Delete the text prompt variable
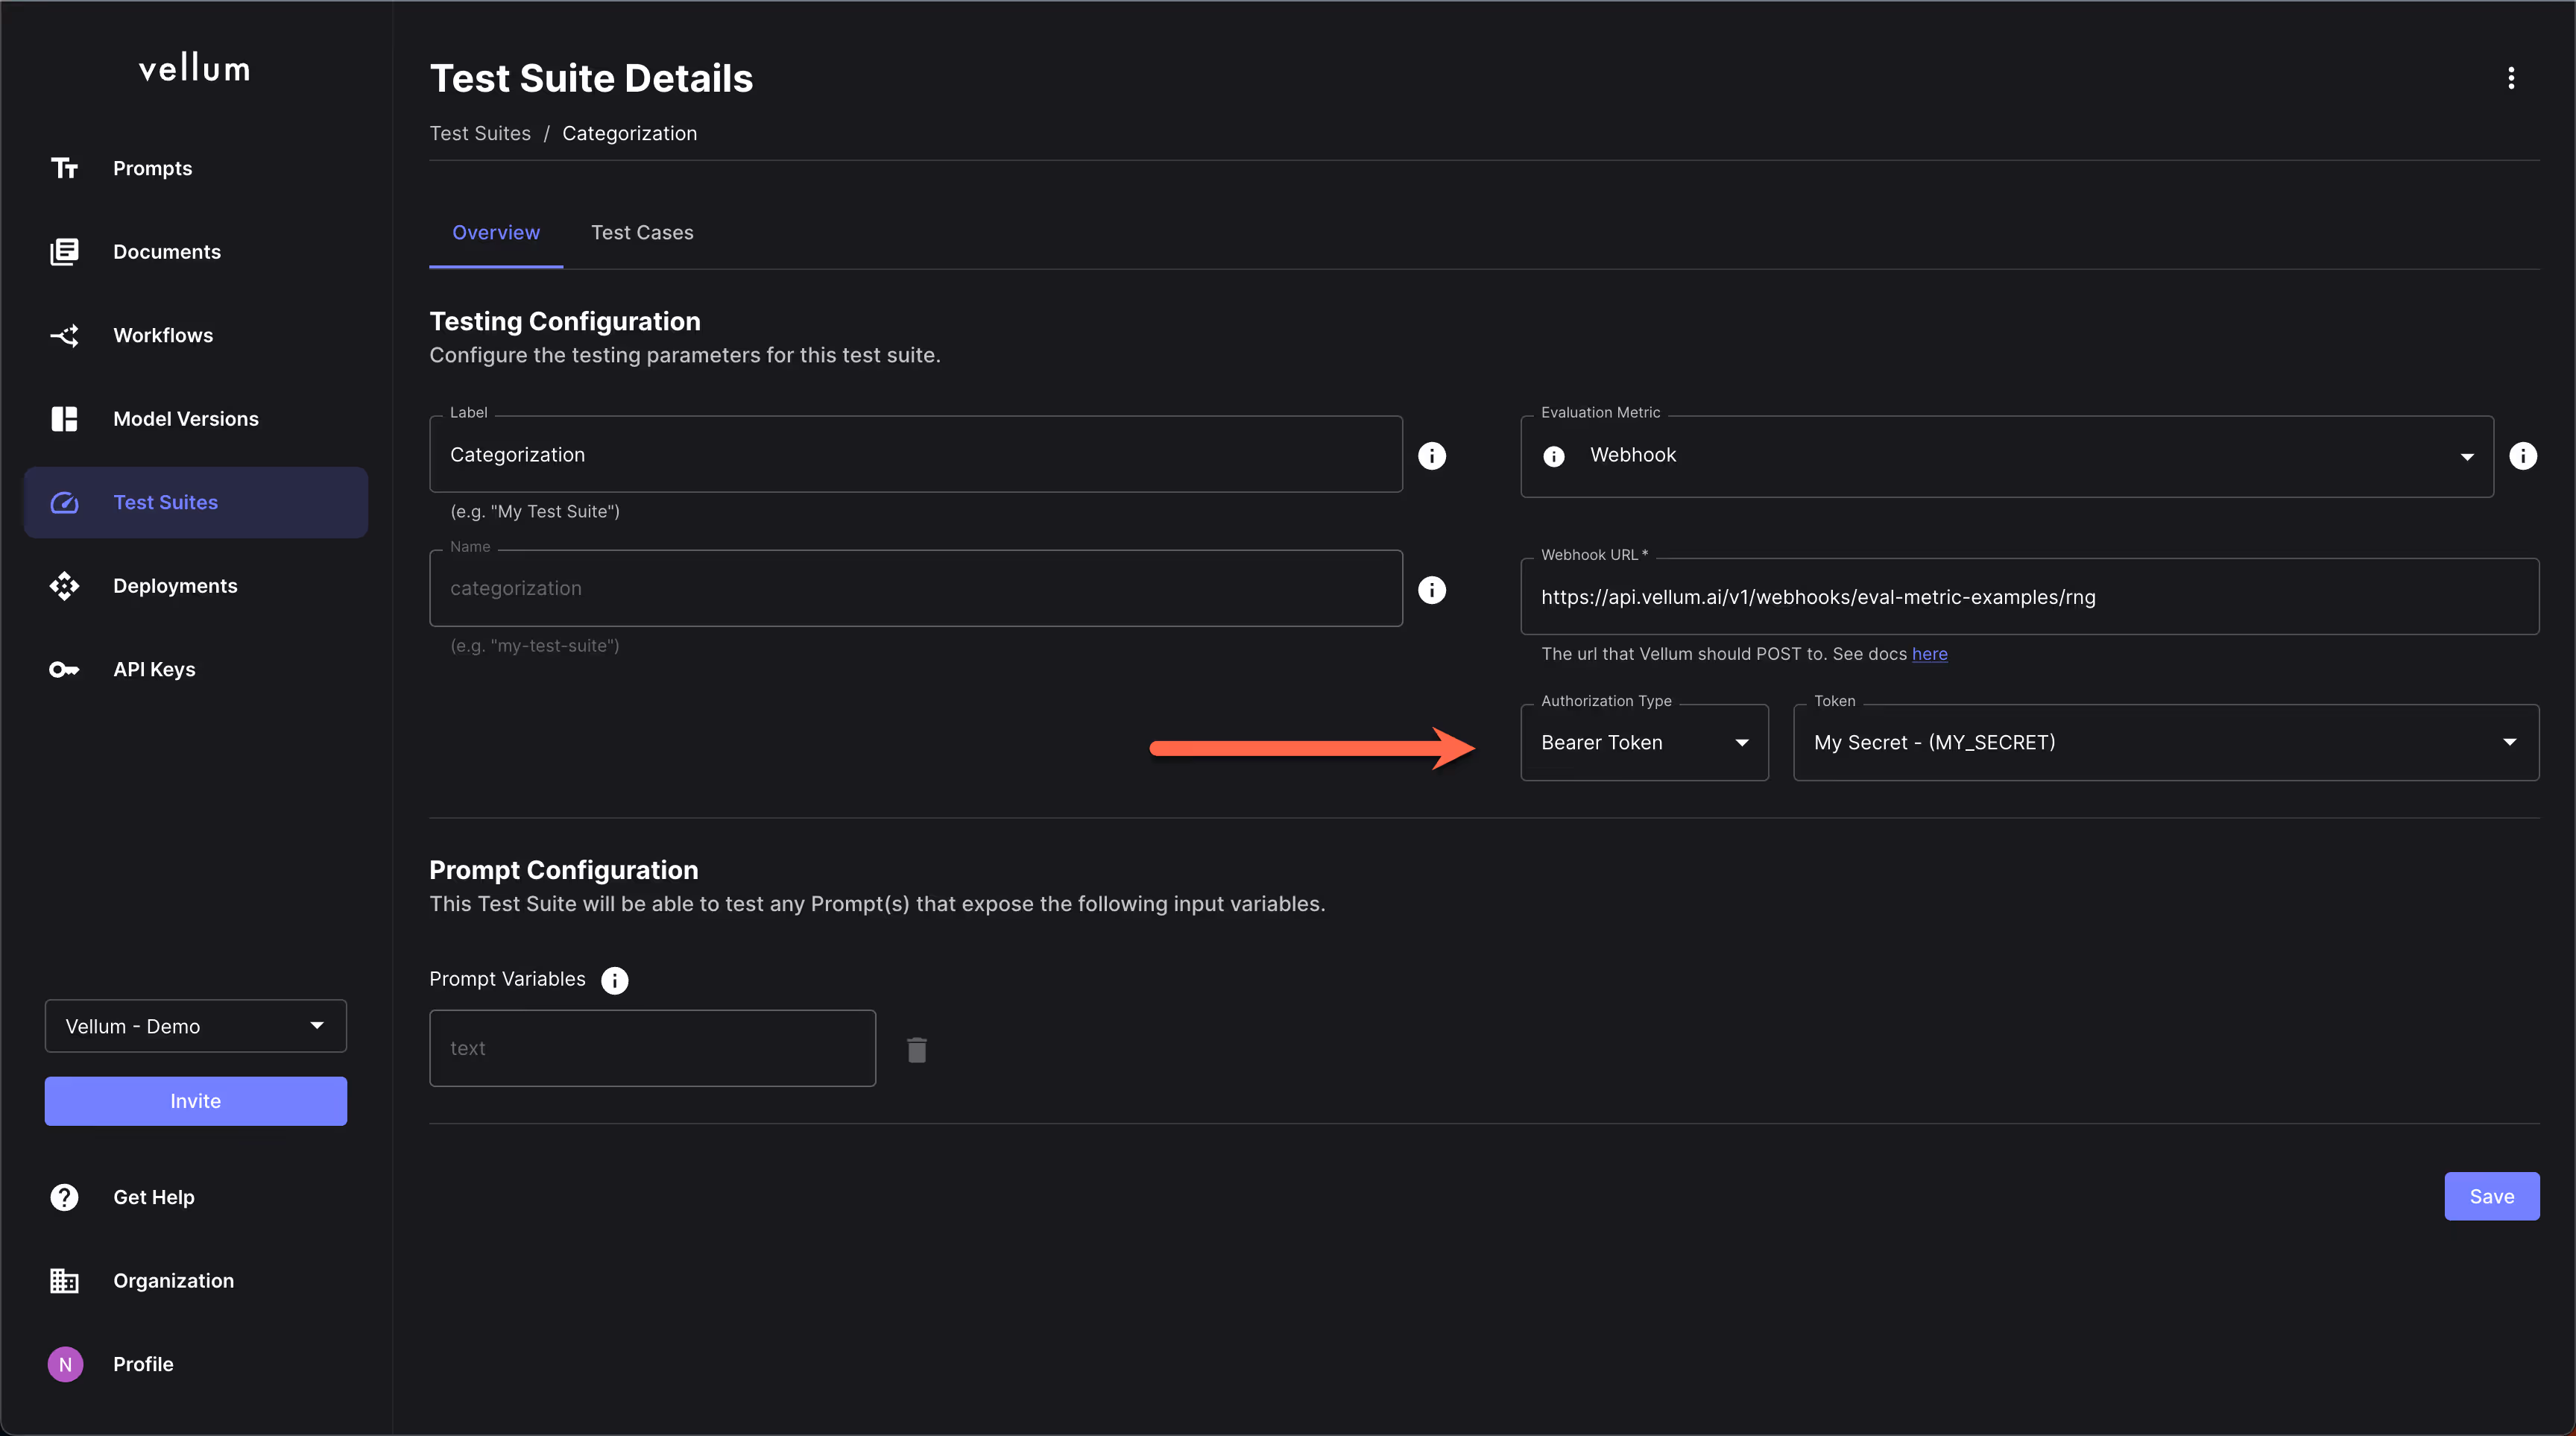 916,1049
